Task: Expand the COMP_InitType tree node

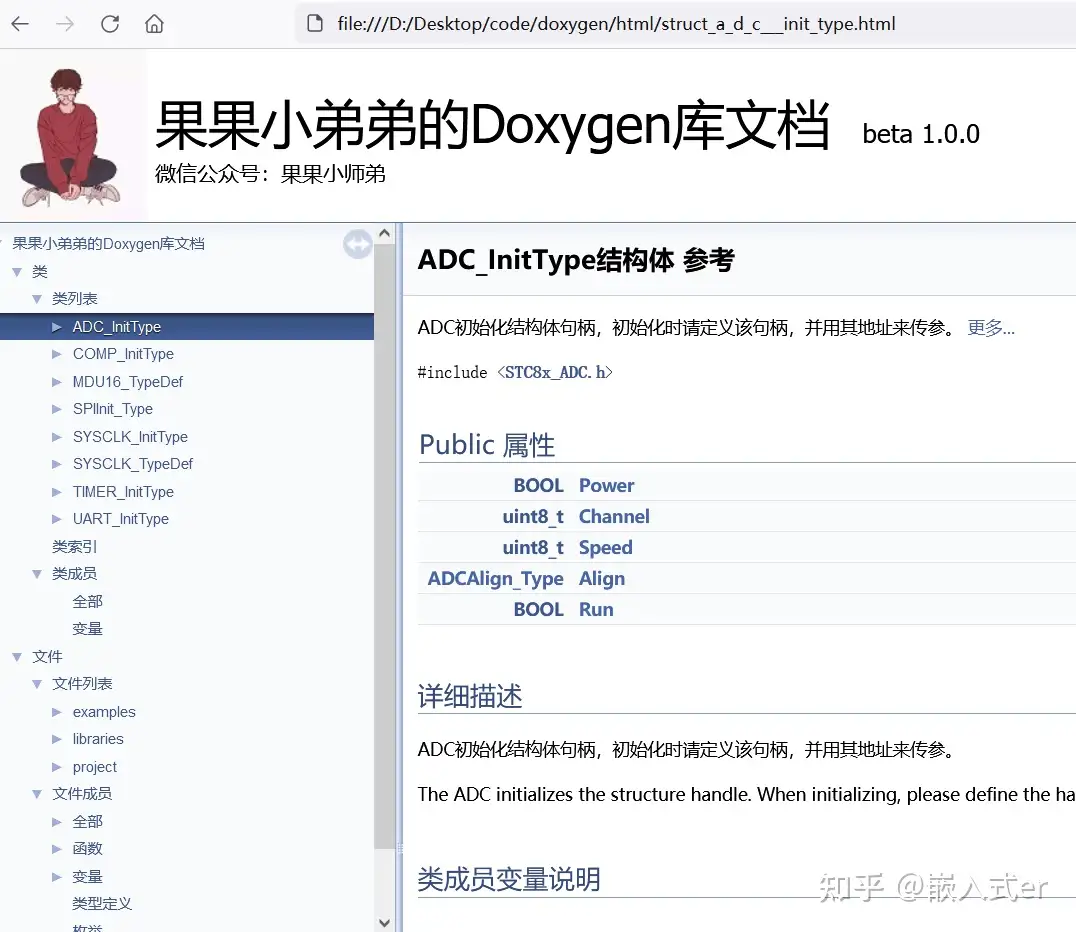Action: [57, 353]
